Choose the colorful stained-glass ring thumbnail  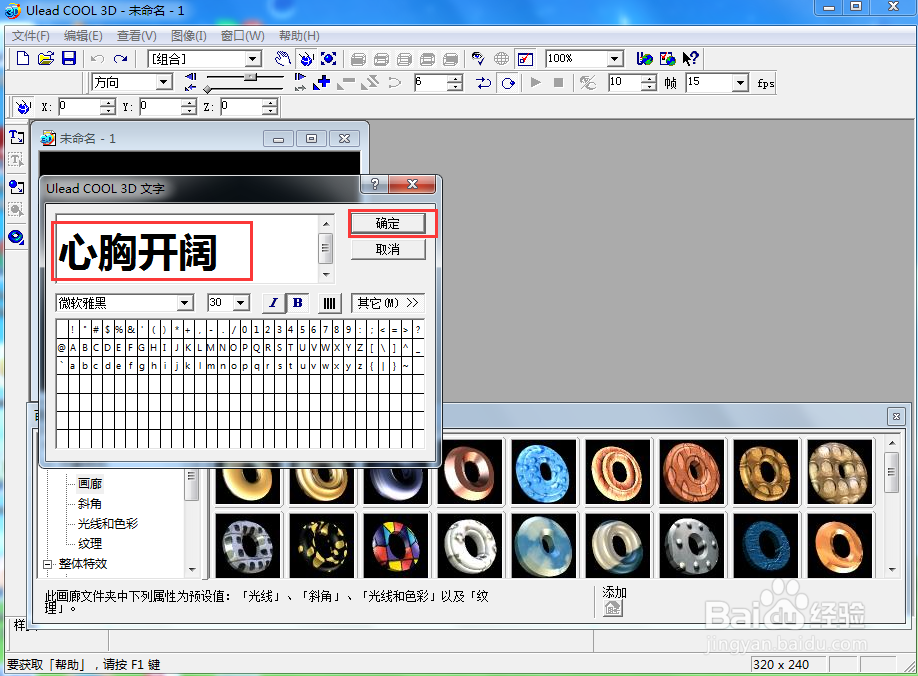pyautogui.click(x=396, y=545)
